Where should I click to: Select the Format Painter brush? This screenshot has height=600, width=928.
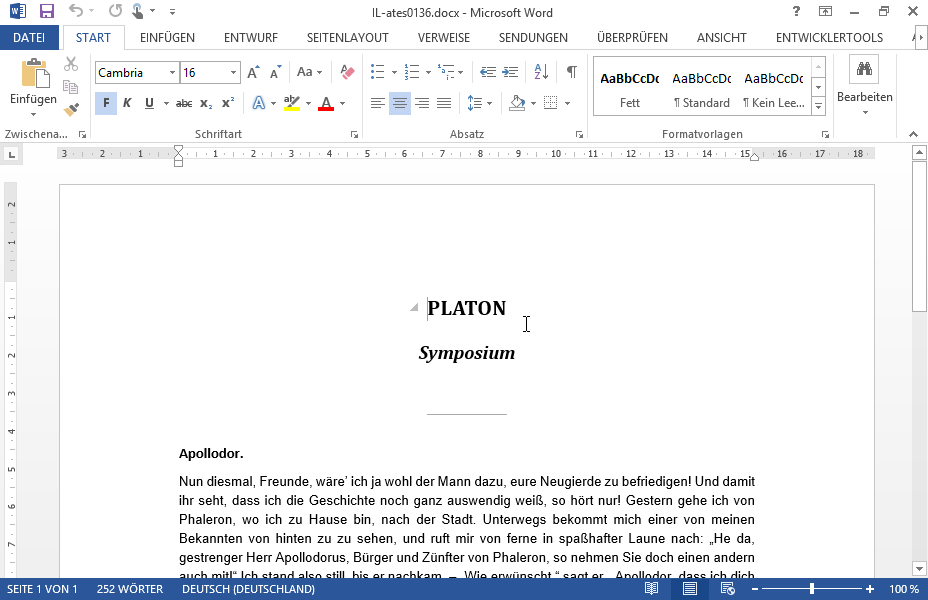(x=71, y=109)
